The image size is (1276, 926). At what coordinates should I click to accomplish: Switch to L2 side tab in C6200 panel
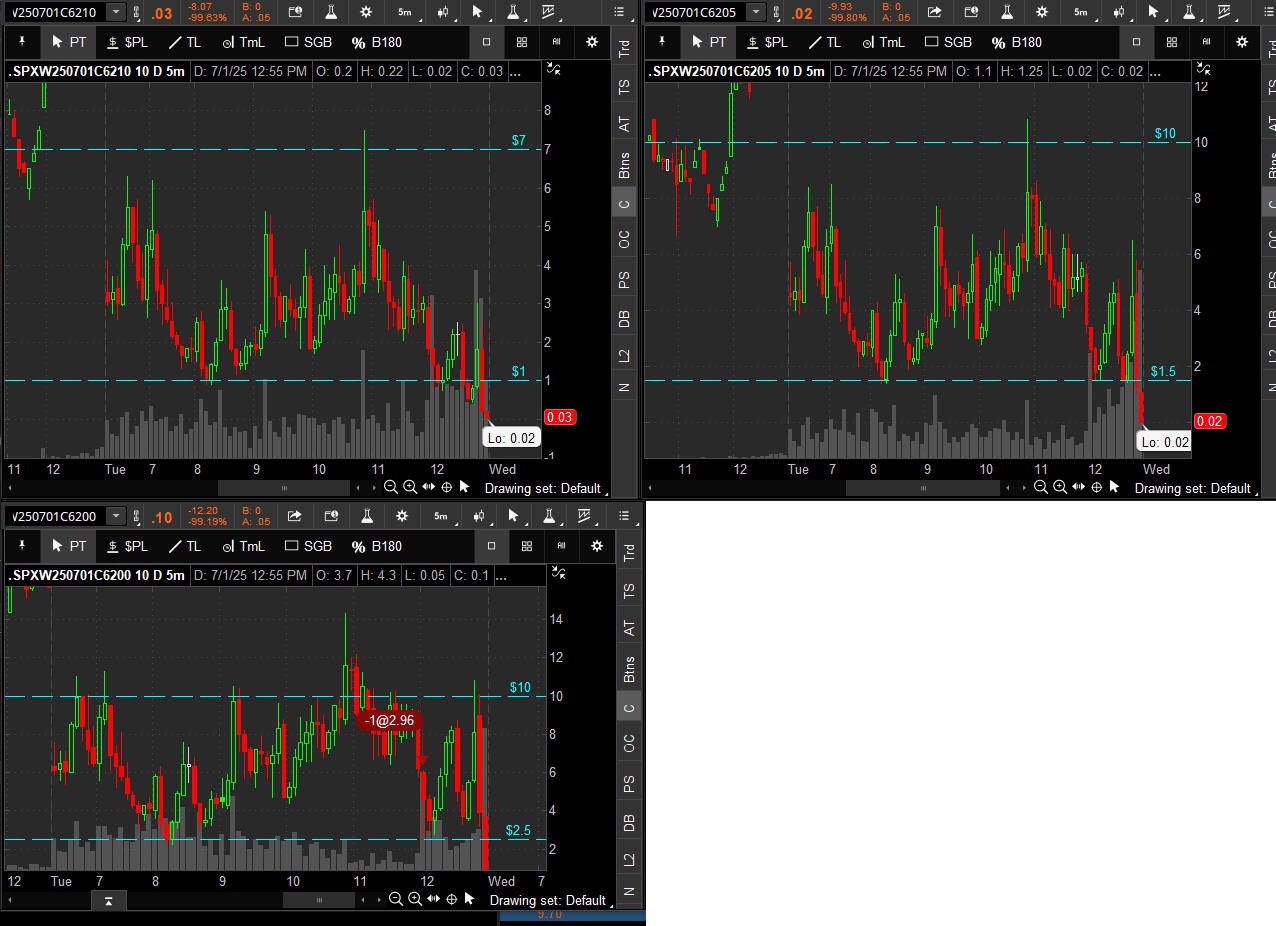click(x=629, y=859)
